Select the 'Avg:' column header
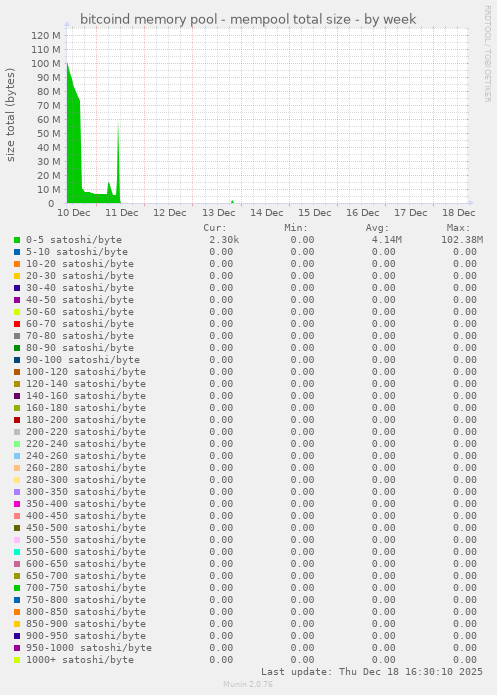Viewport: 497px width, 695px height. (377, 228)
